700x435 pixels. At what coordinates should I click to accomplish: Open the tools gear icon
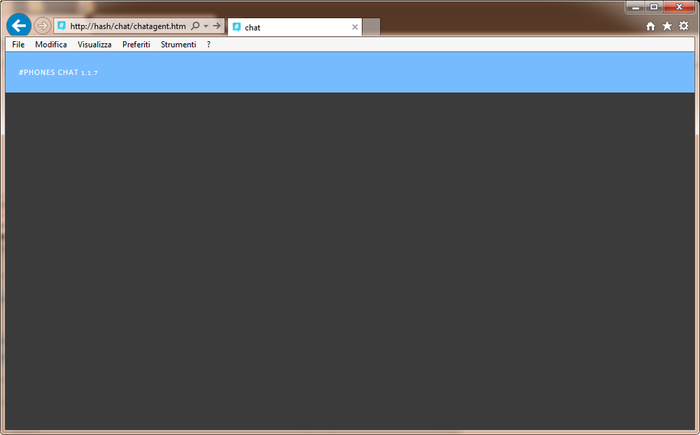tap(683, 26)
